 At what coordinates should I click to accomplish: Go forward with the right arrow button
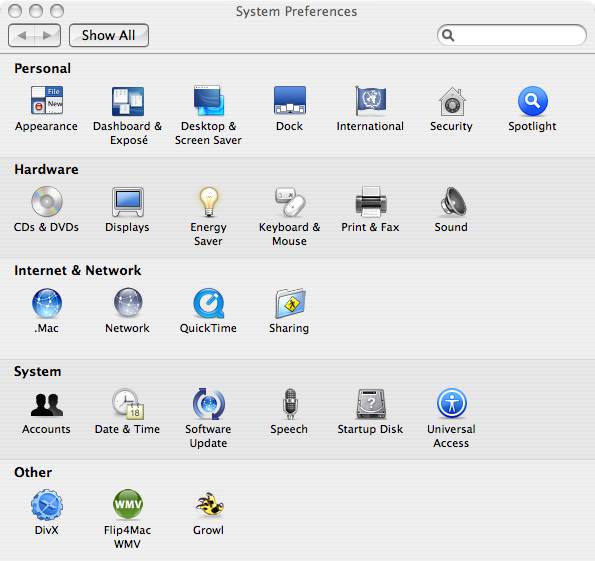click(x=47, y=36)
